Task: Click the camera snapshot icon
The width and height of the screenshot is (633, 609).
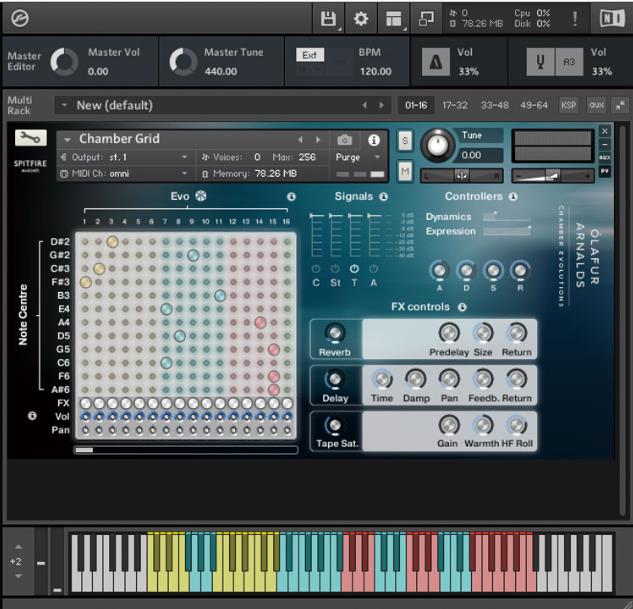Action: coord(345,140)
